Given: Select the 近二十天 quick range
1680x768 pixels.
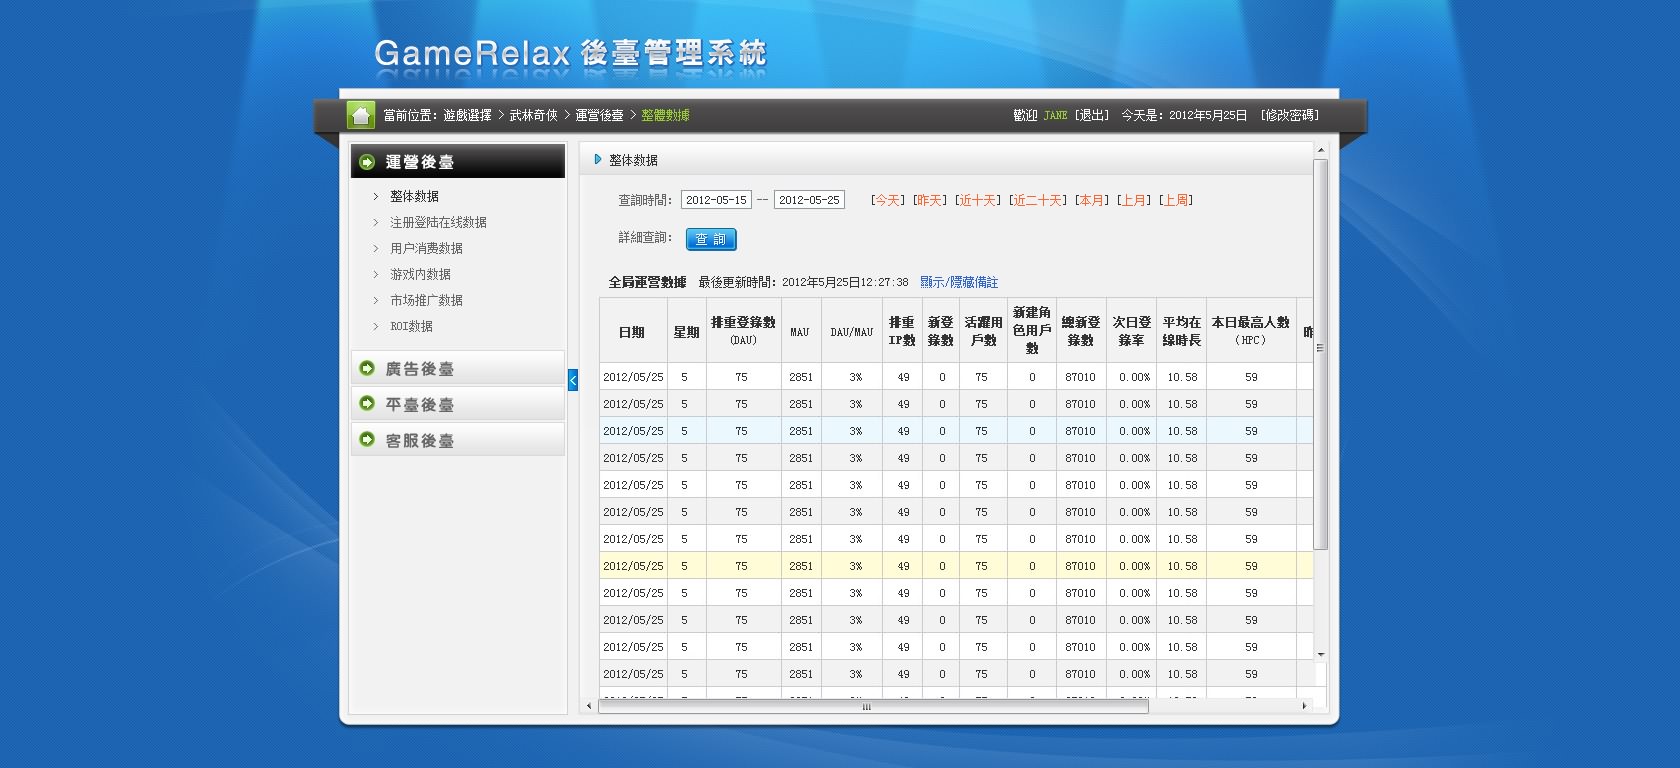Looking at the screenshot, I should click(x=1037, y=200).
